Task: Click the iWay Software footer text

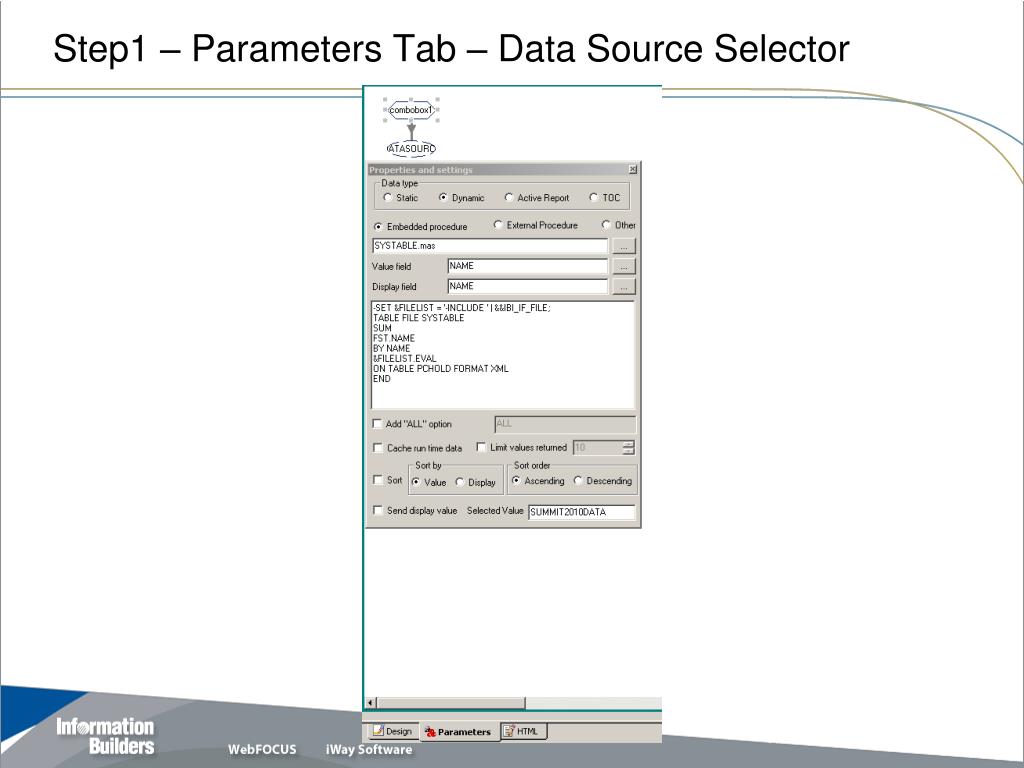Action: coord(369,749)
